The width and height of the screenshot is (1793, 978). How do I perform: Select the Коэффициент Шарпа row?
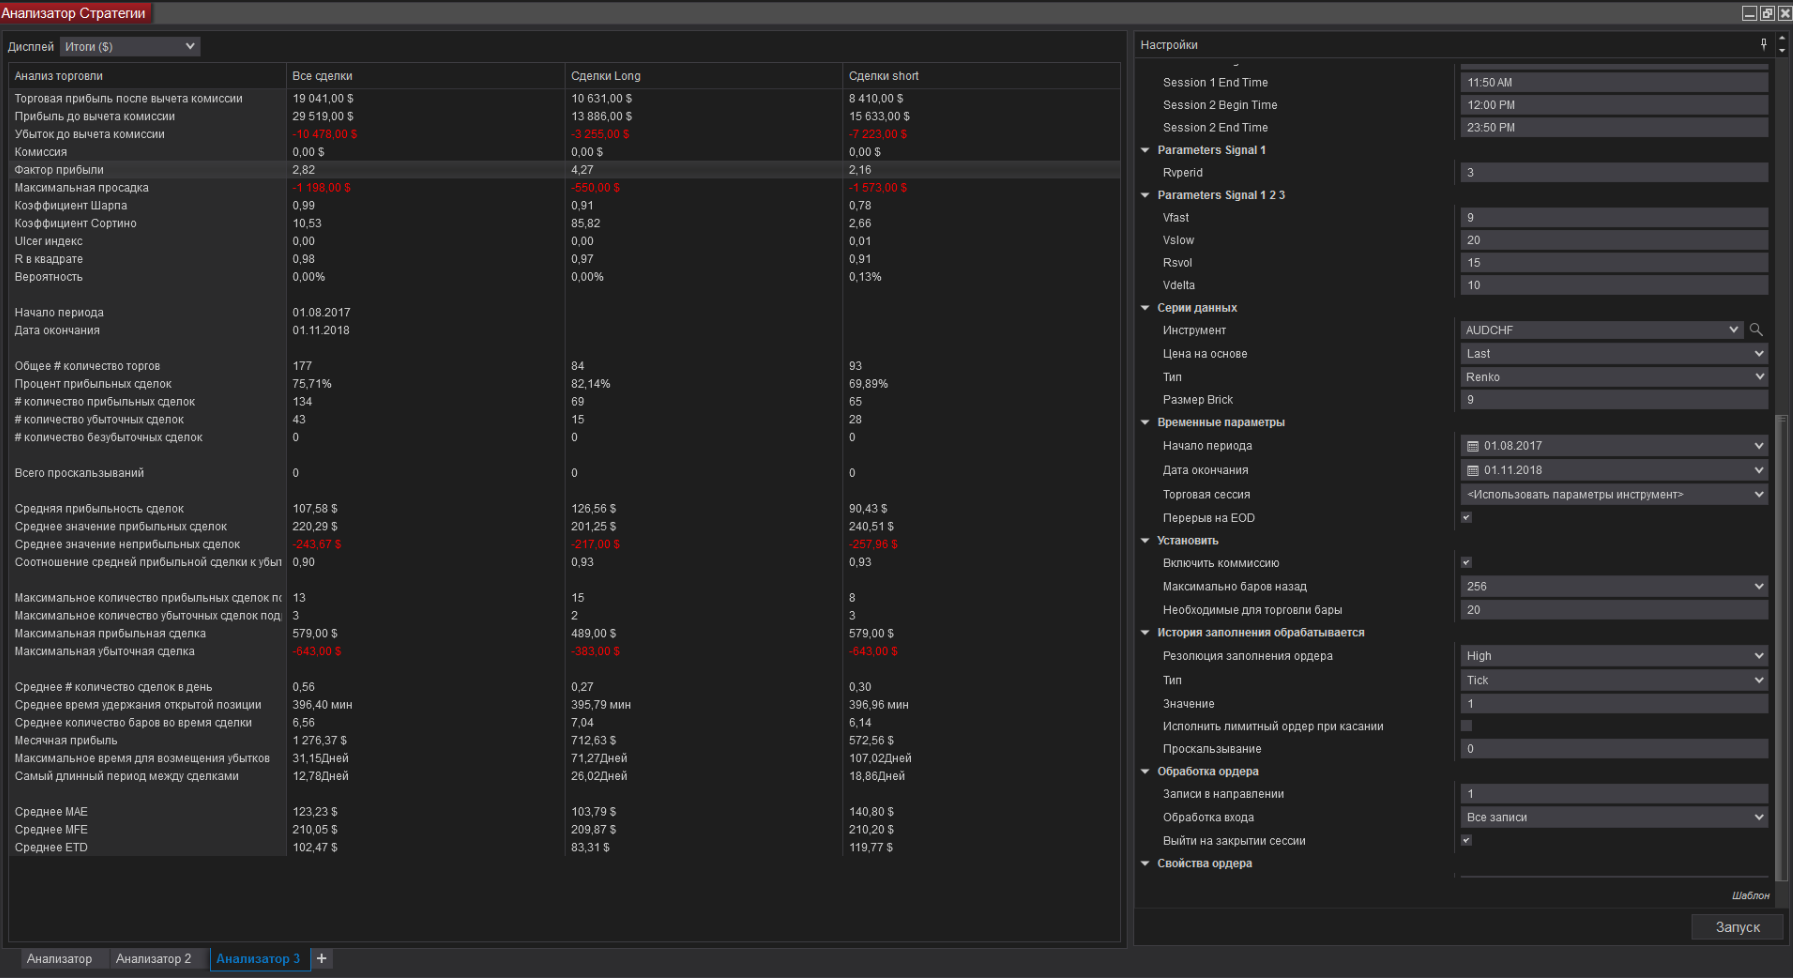tap(565, 206)
